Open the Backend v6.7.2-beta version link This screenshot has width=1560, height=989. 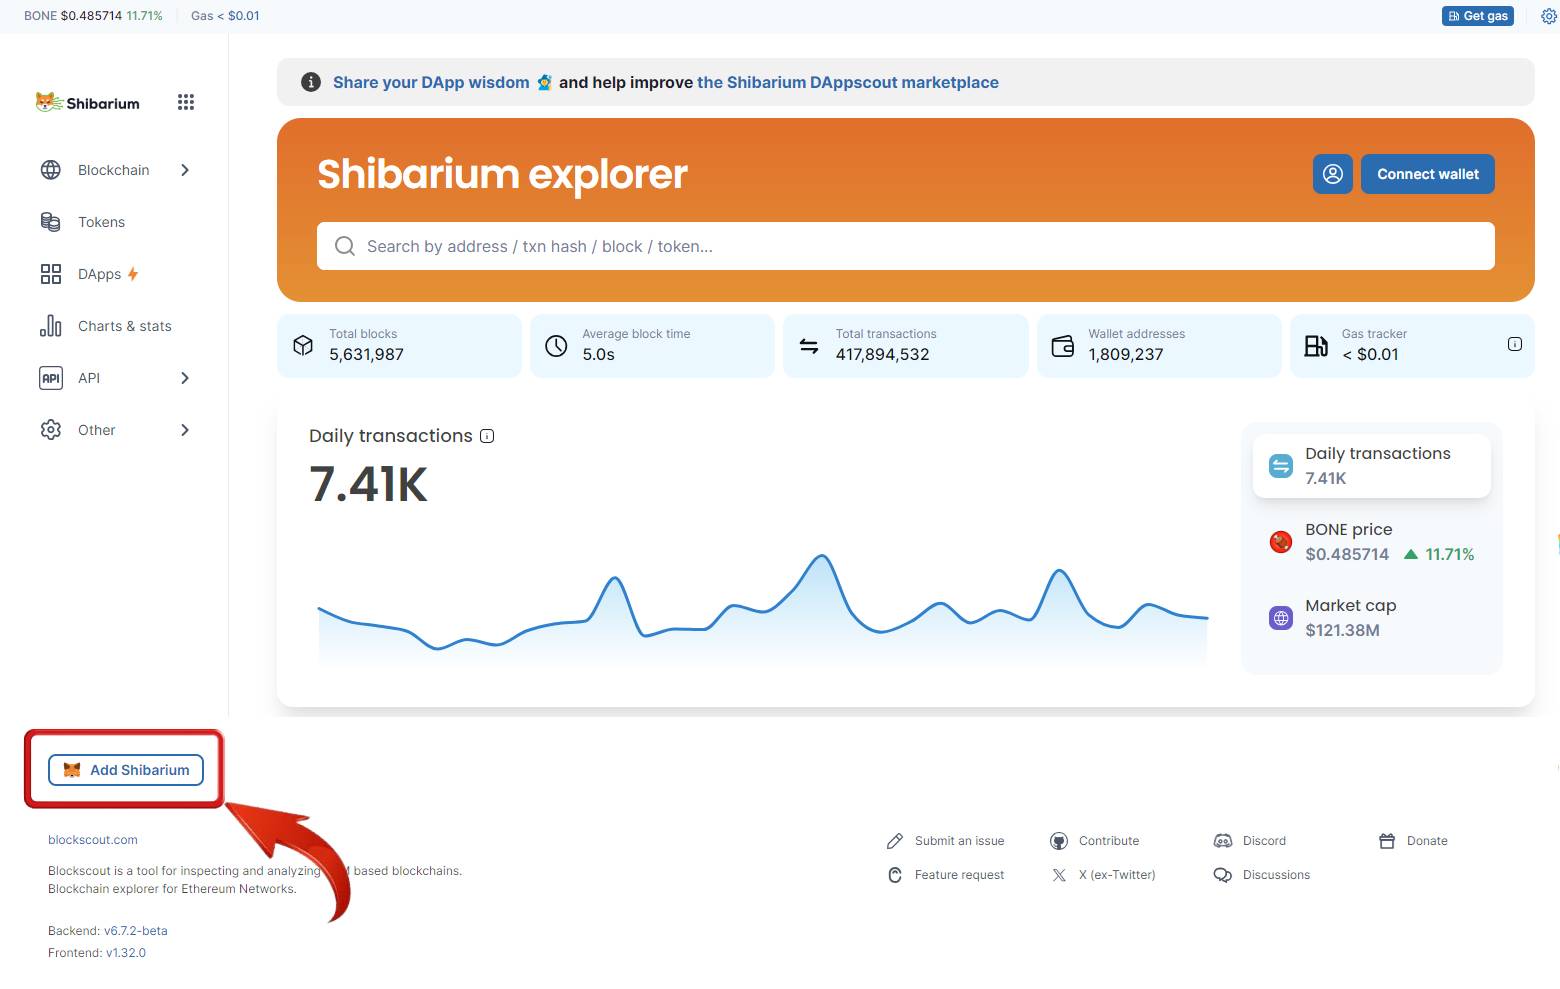click(136, 931)
